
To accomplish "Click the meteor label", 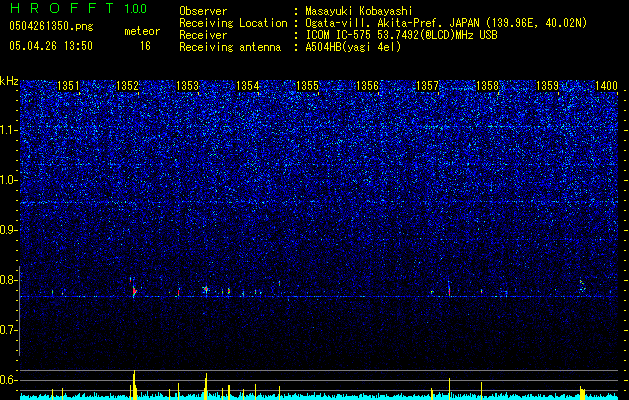I will click(x=142, y=31).
